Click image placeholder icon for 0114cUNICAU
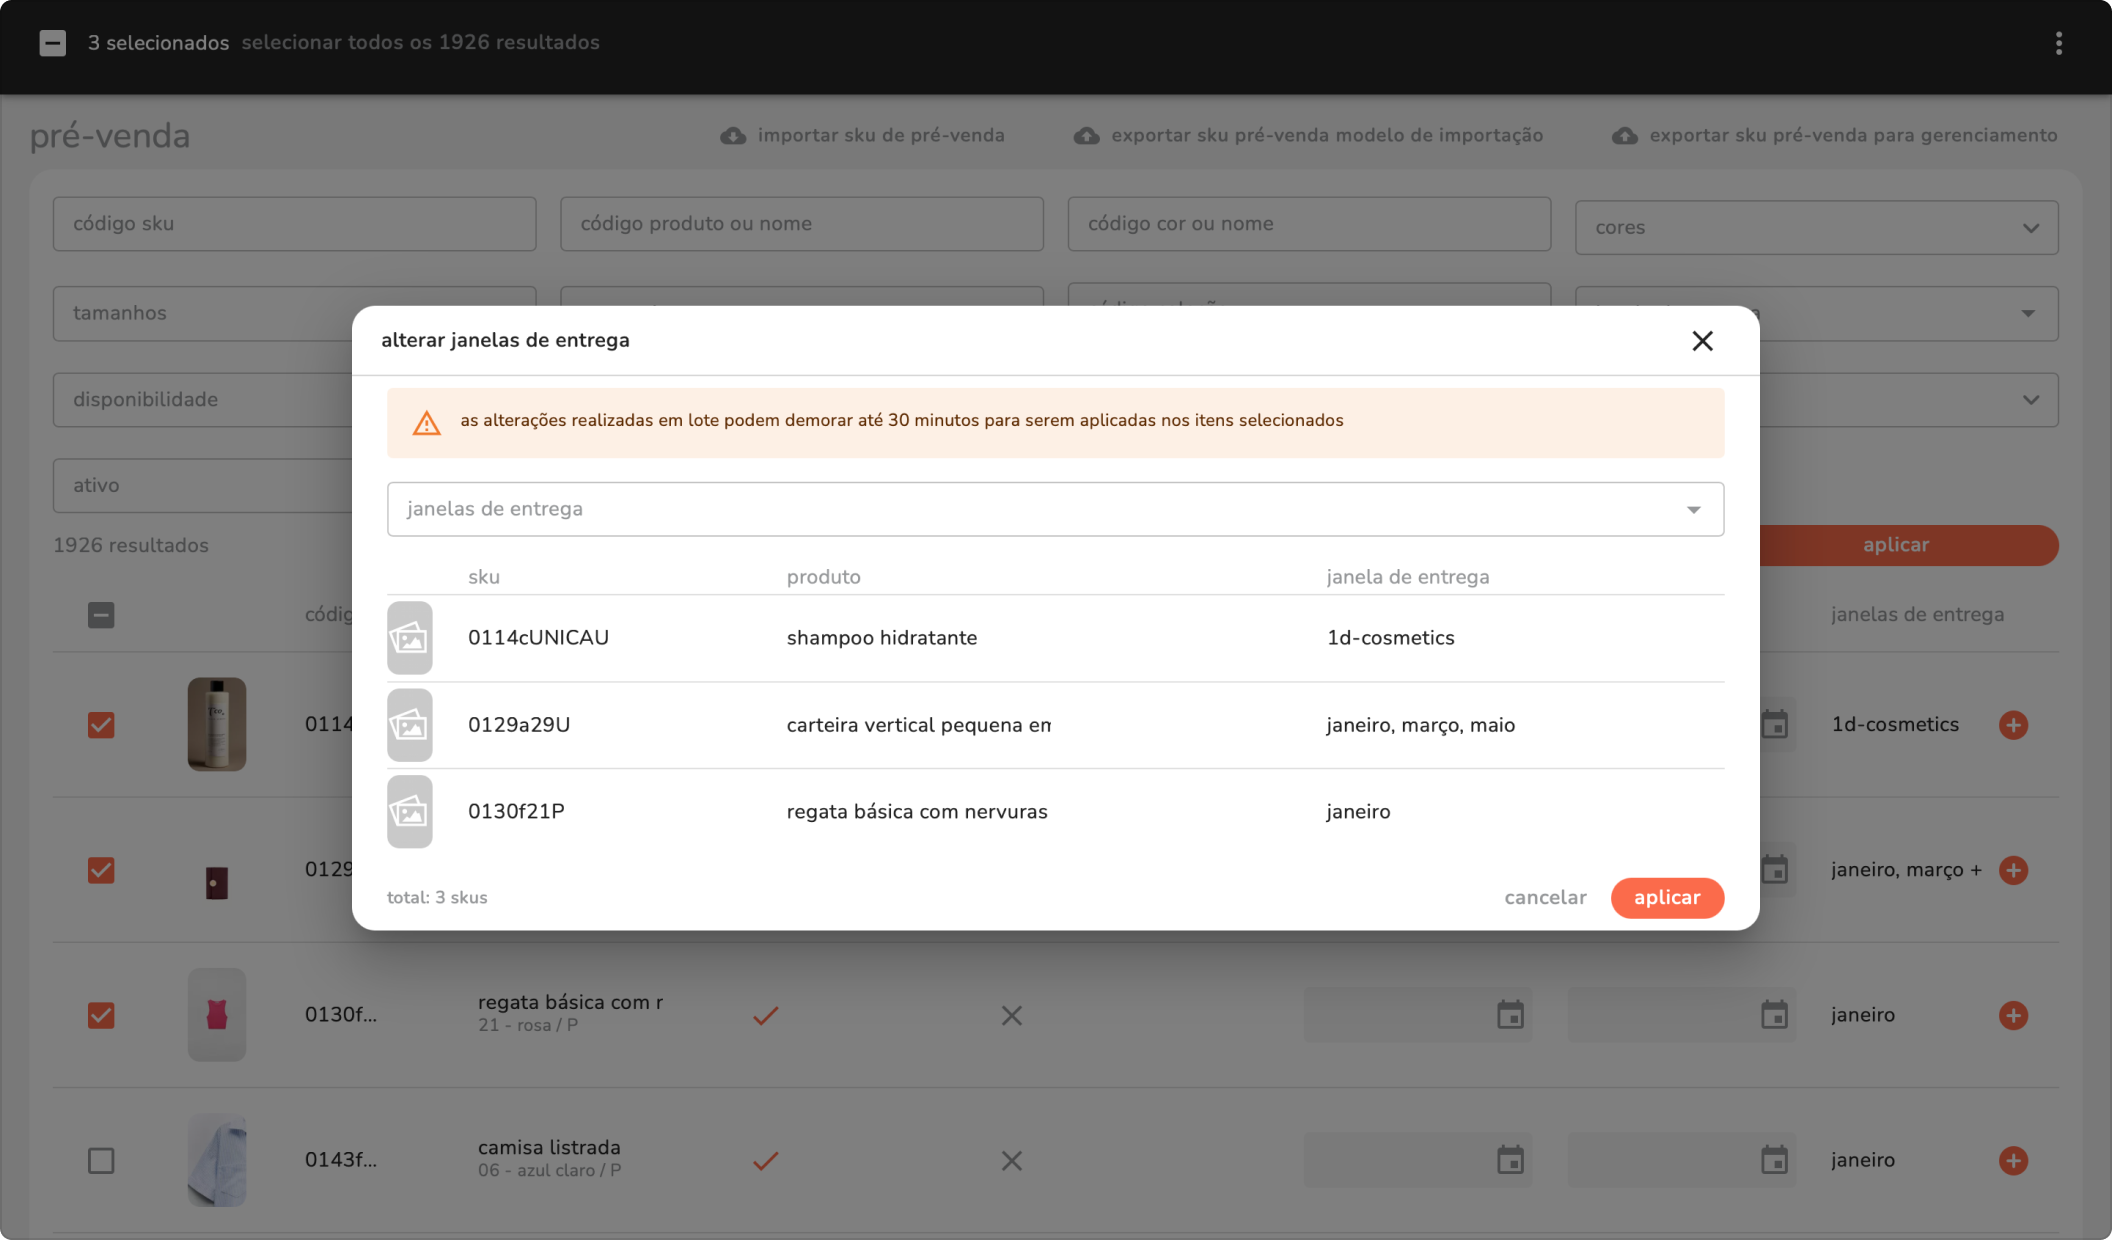The height and width of the screenshot is (1240, 2112). coord(410,638)
